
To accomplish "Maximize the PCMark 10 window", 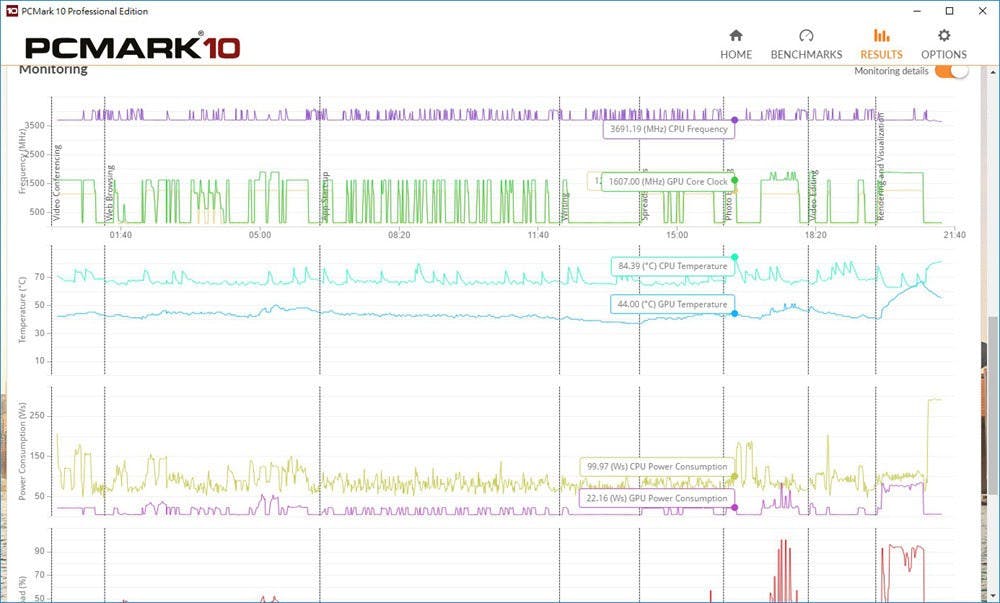I will tap(950, 11).
